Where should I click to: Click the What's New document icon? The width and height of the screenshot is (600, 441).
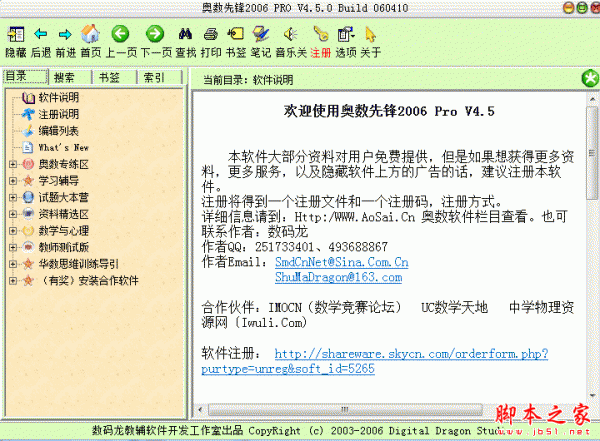(28, 147)
